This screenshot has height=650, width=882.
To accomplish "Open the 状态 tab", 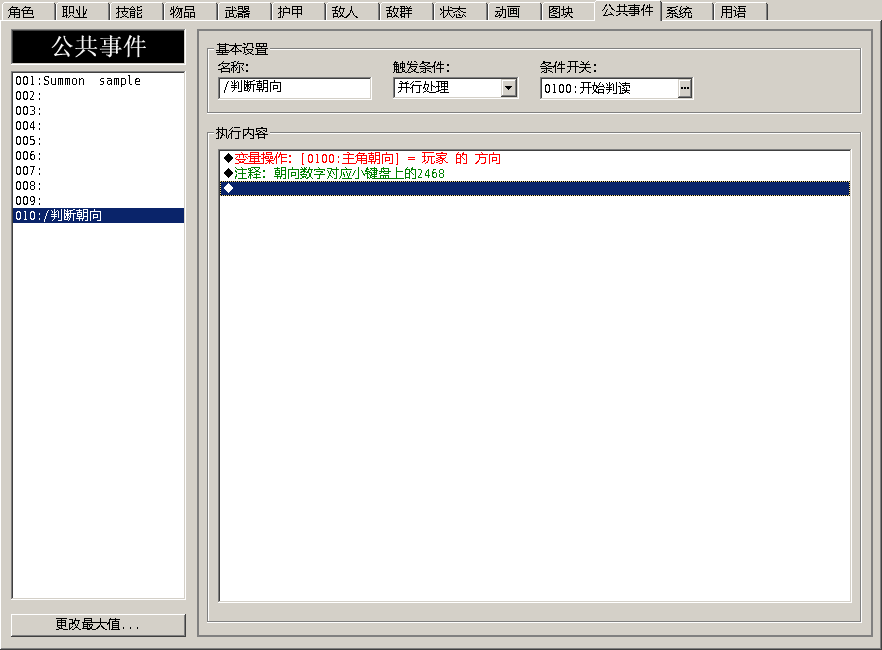I will tap(460, 12).
